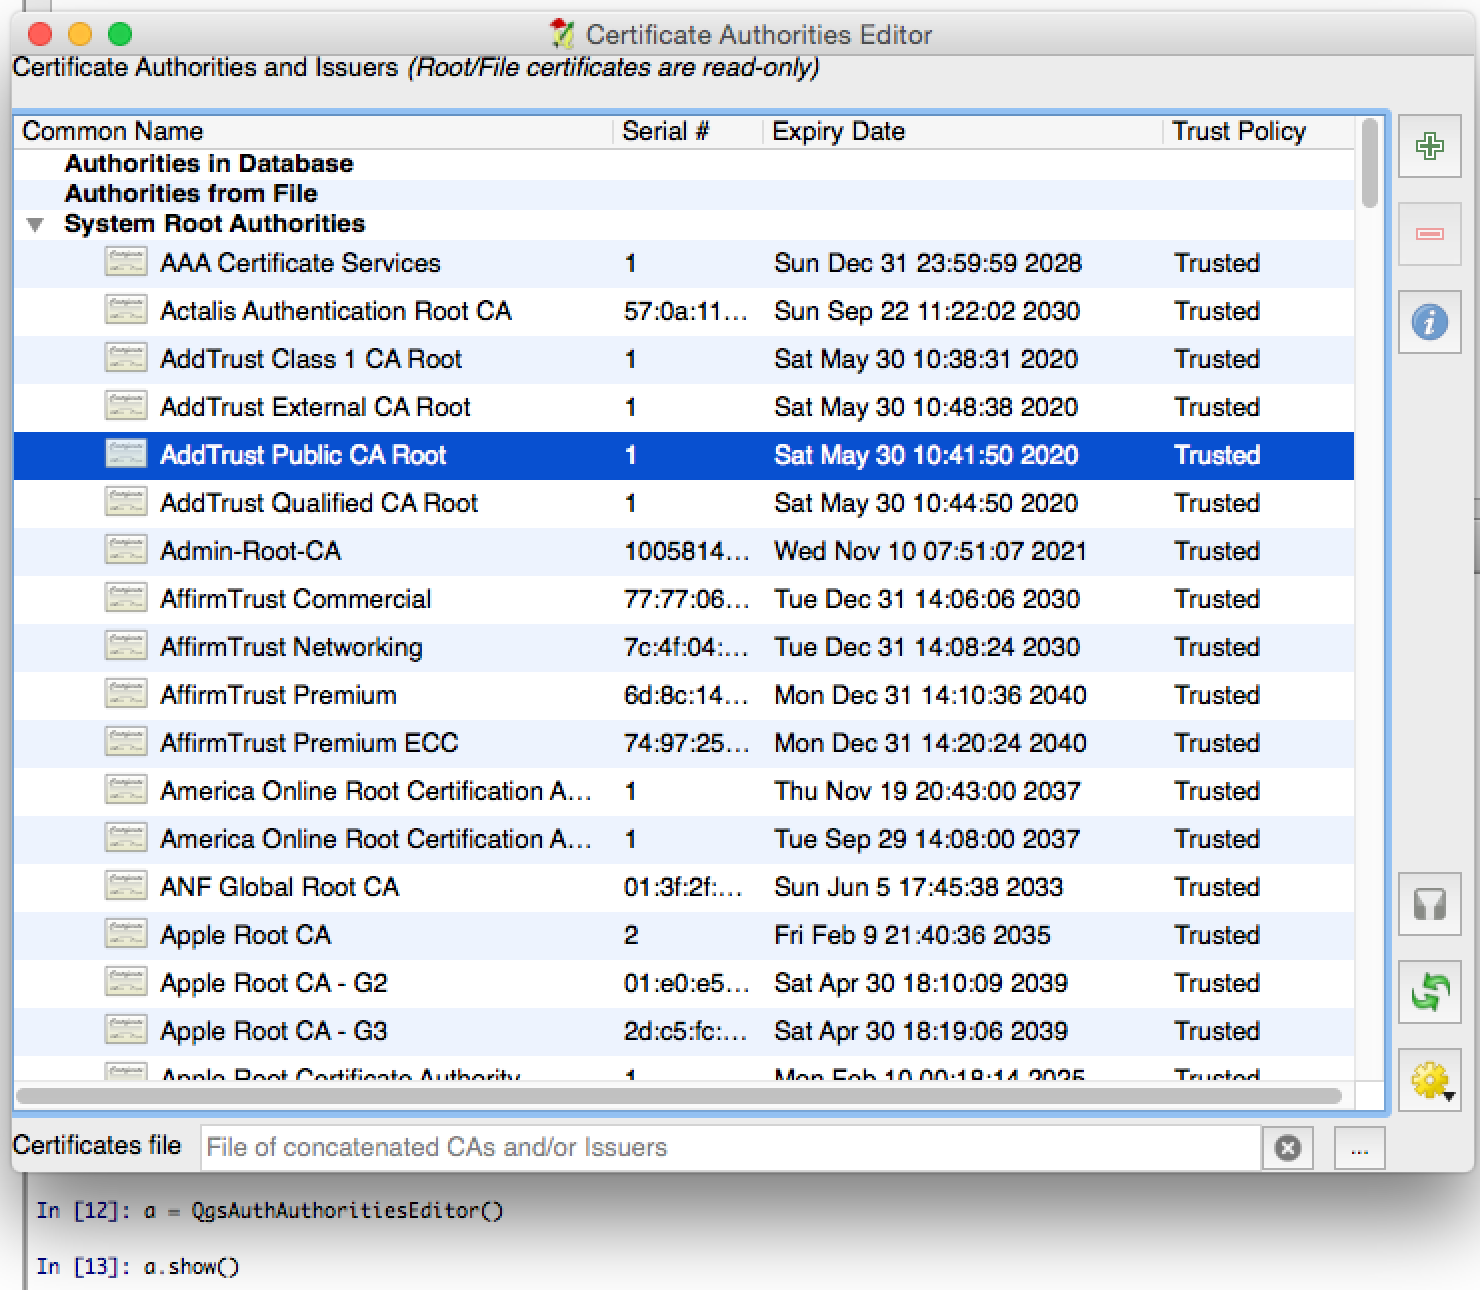Click the group-by headphones-shaped icon button
1480x1290 pixels.
pos(1429,905)
